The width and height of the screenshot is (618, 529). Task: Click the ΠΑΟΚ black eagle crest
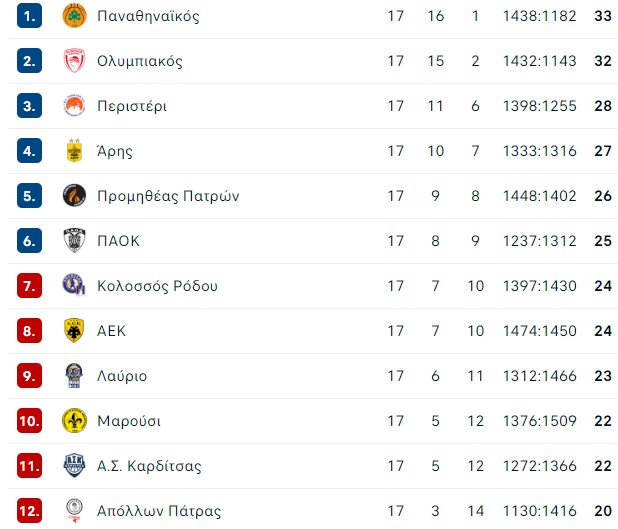click(74, 240)
